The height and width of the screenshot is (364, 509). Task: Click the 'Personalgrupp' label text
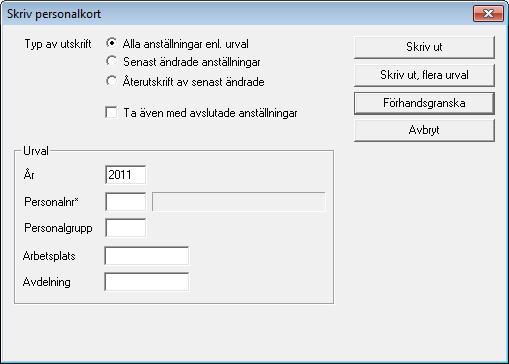(58, 228)
